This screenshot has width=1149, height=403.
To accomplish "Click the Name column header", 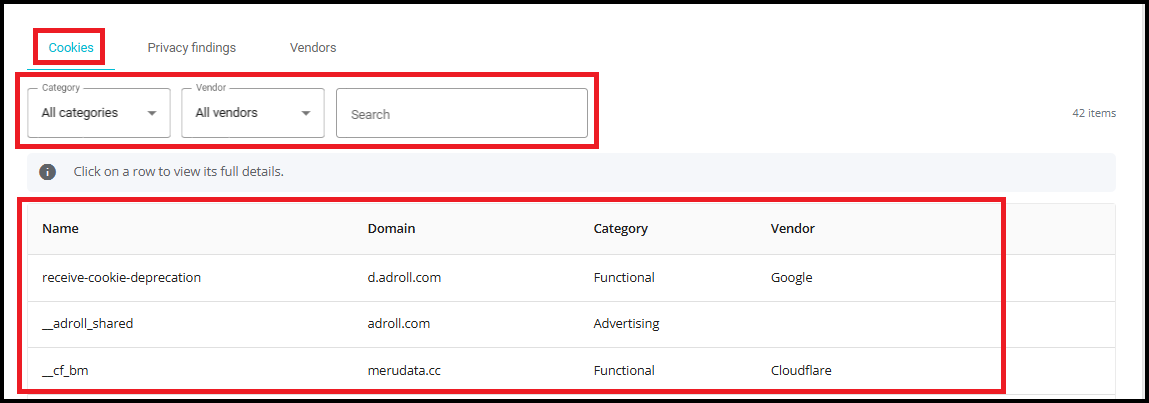I will click(60, 229).
